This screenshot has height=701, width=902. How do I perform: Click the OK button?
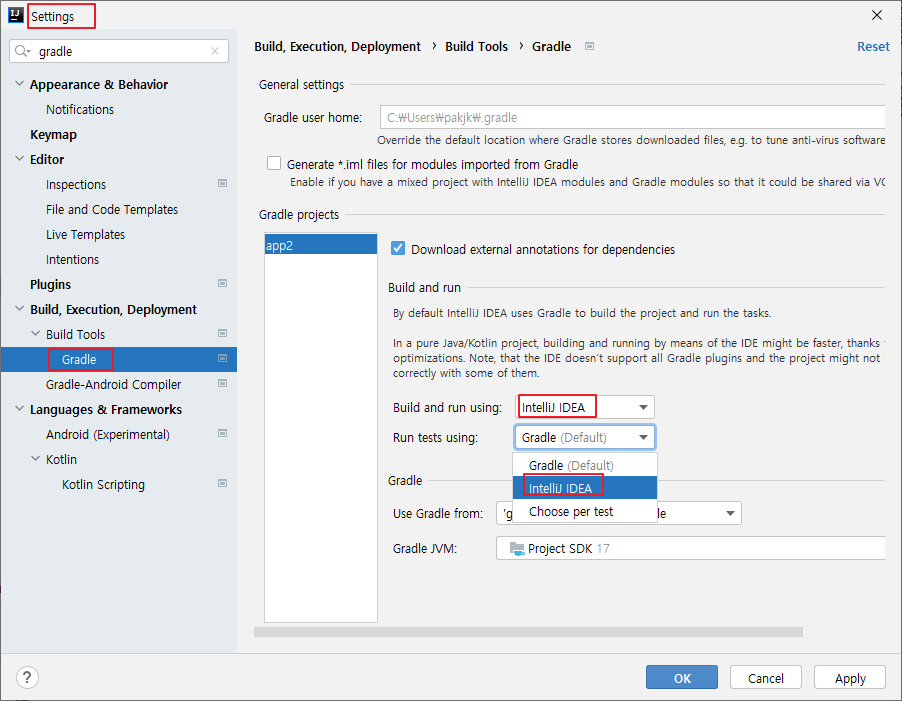[x=682, y=677]
